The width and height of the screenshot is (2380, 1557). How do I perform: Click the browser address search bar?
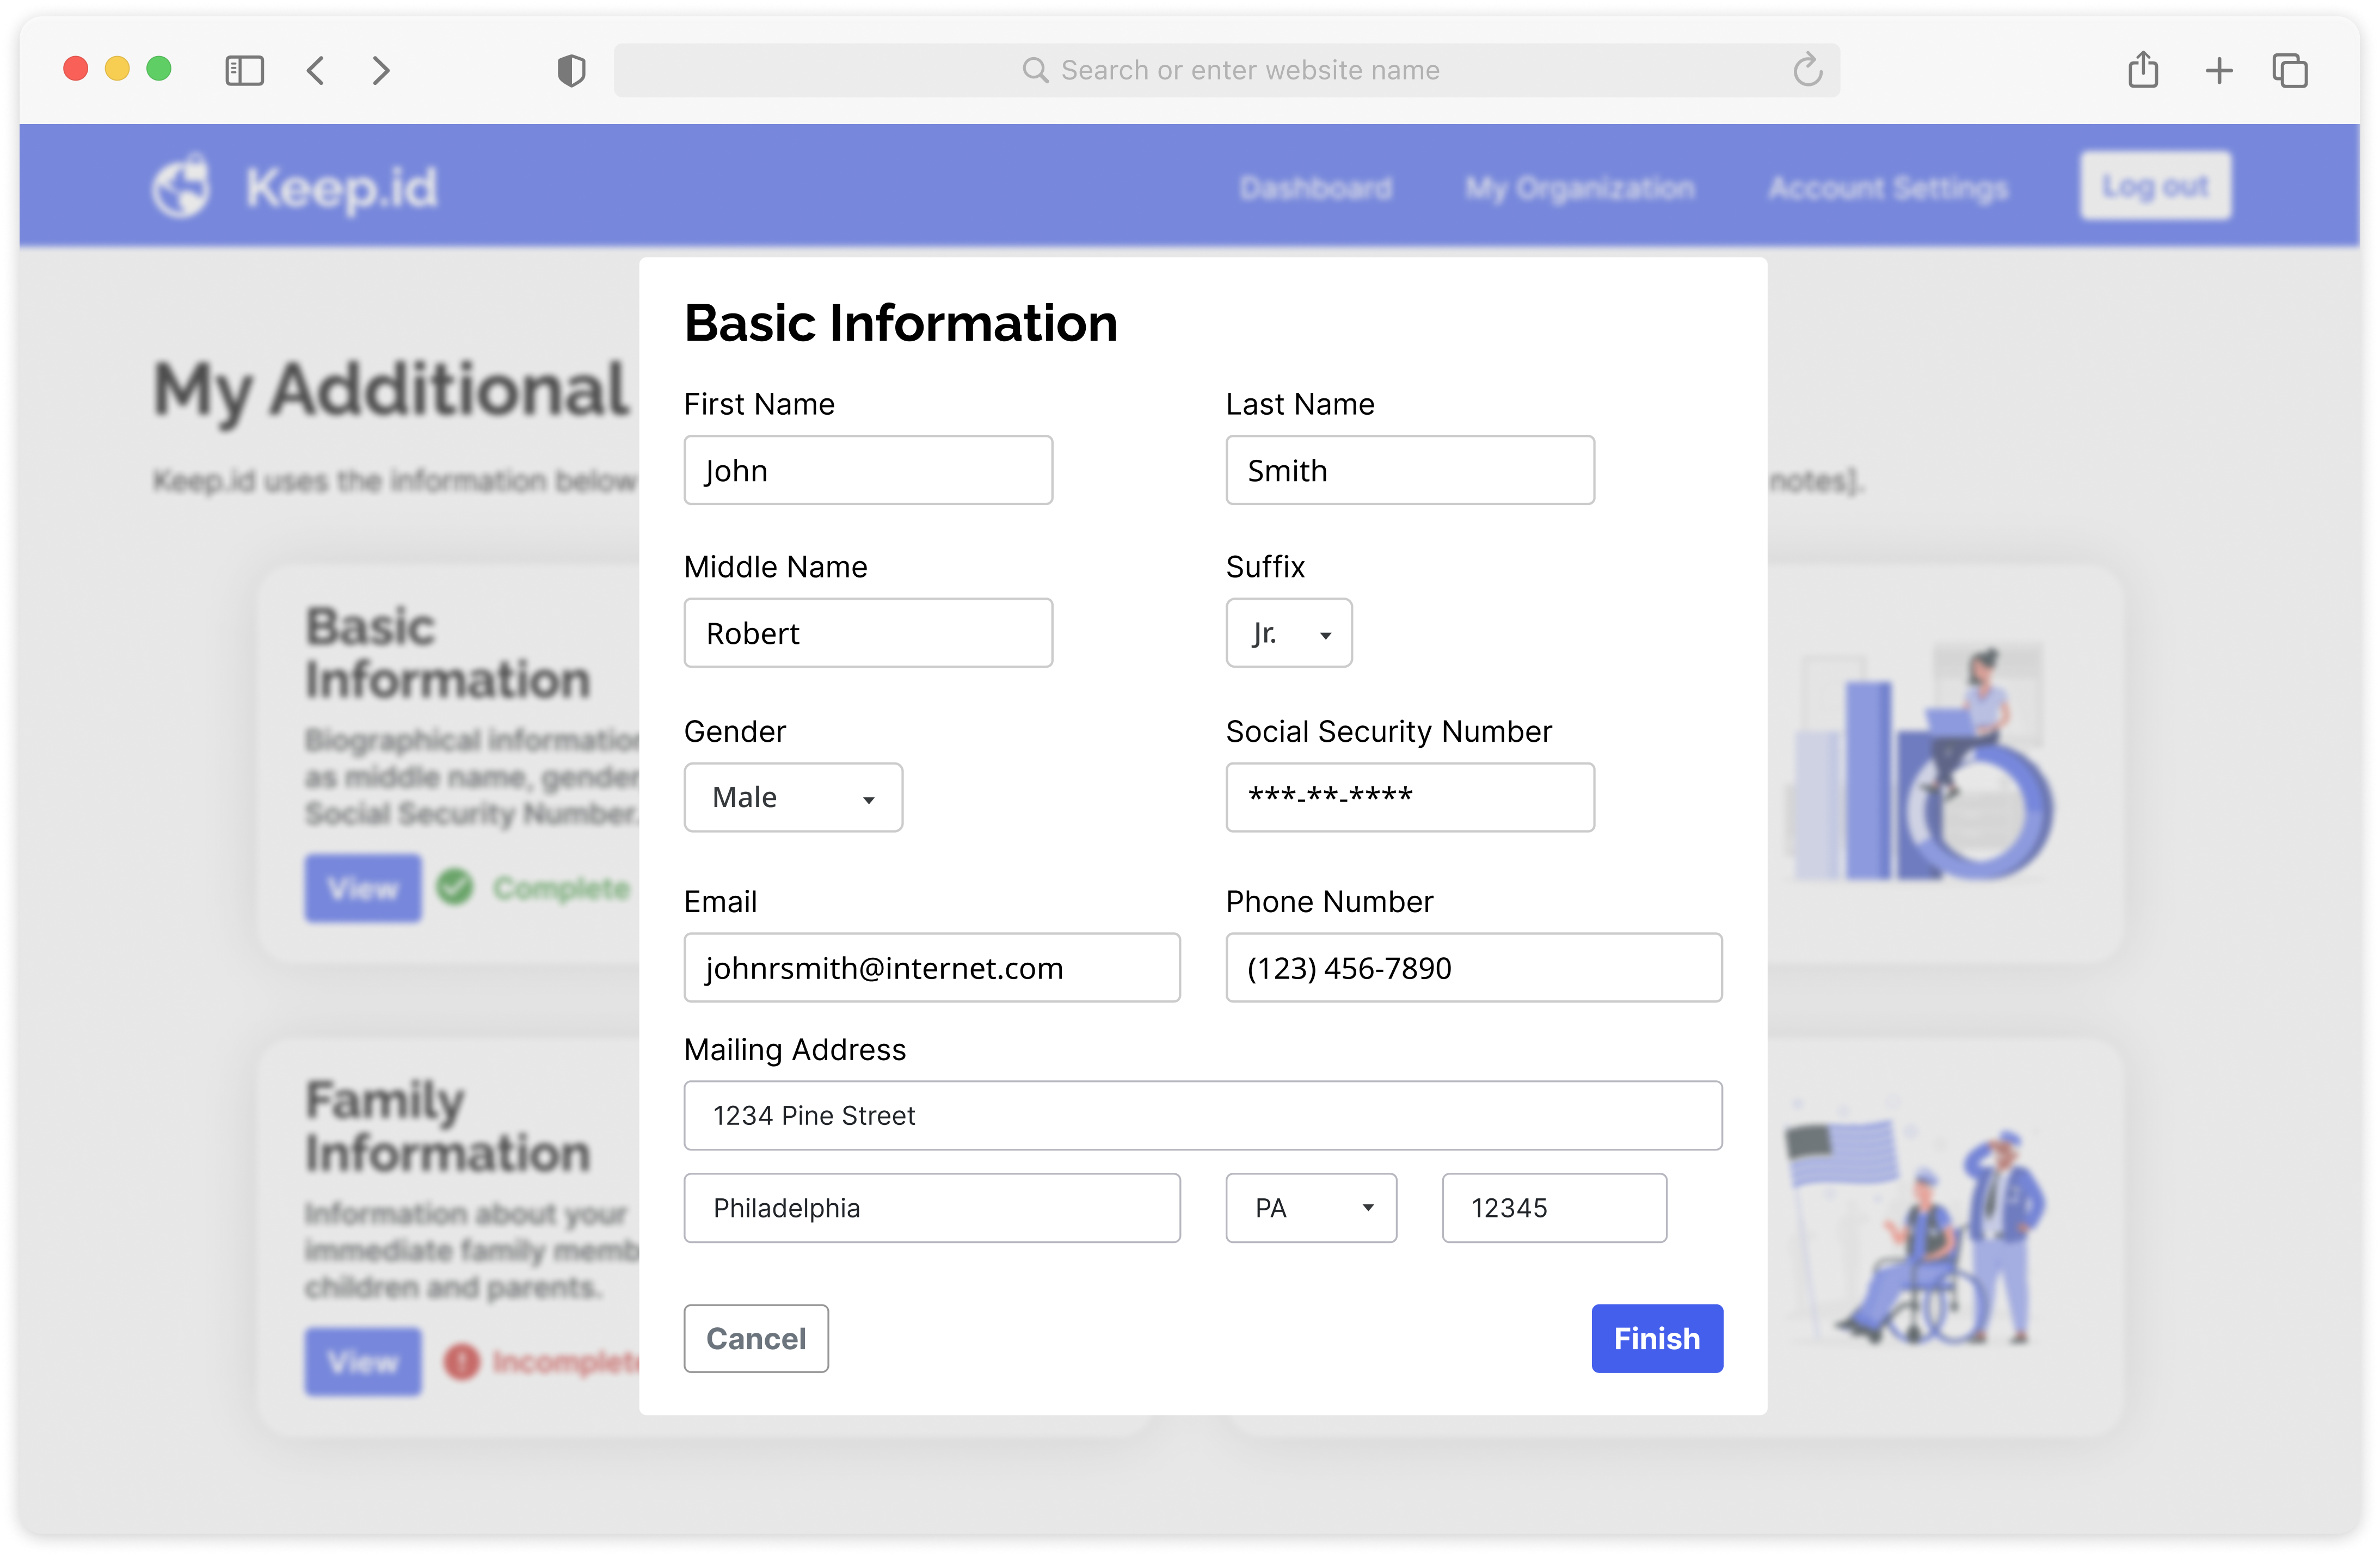click(x=1226, y=70)
